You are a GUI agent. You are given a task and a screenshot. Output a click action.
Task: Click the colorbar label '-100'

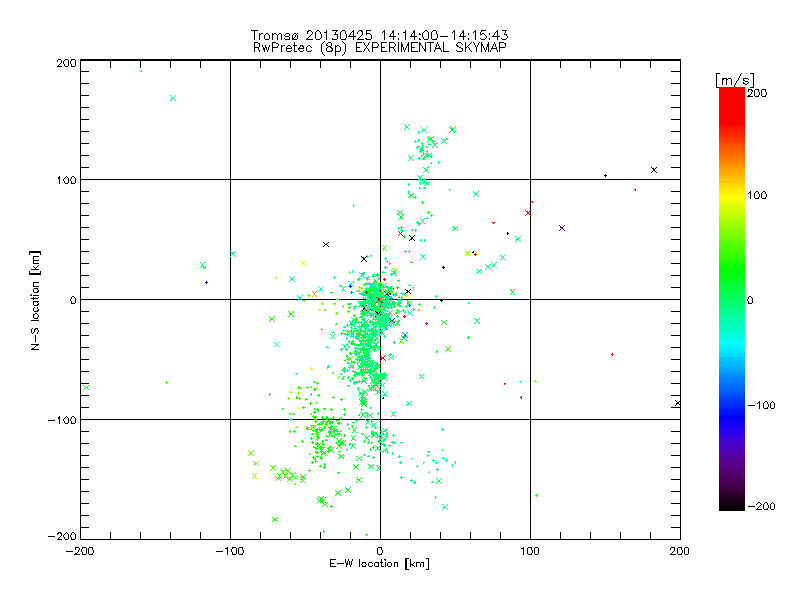pos(761,405)
